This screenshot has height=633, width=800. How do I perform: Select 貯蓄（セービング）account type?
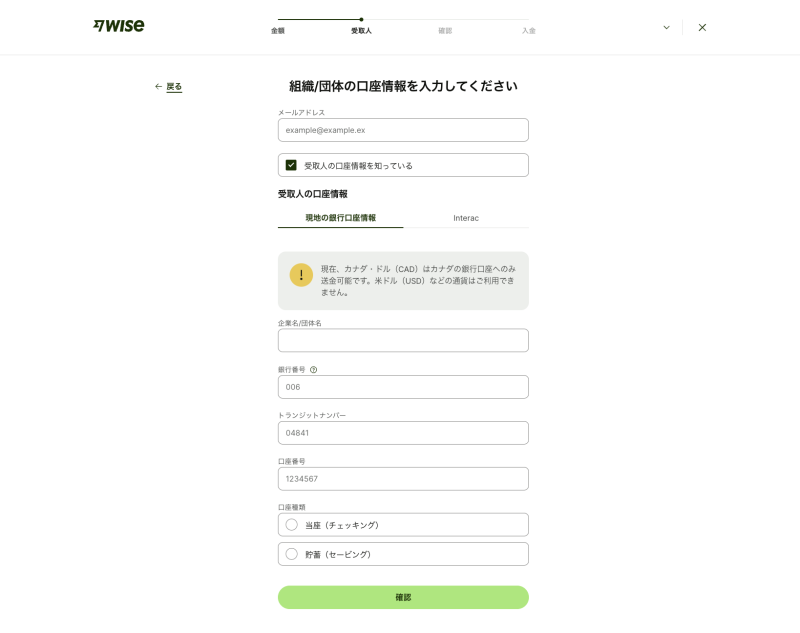tap(292, 554)
